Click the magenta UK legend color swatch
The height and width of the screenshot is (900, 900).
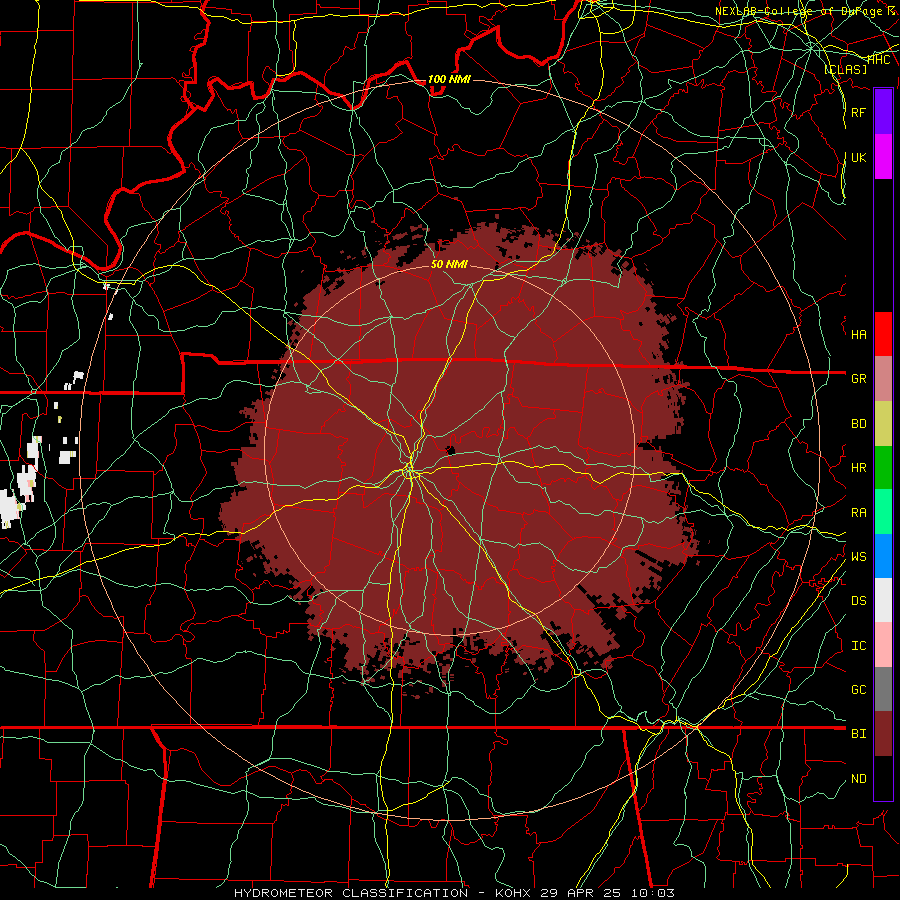(883, 157)
